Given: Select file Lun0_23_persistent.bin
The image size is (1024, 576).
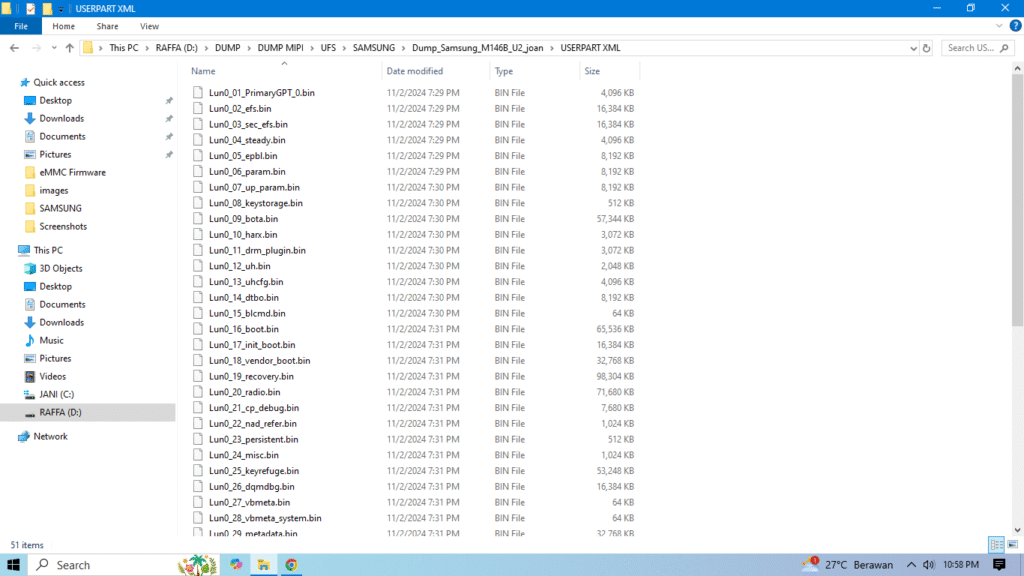Looking at the screenshot, I should 253,440.
